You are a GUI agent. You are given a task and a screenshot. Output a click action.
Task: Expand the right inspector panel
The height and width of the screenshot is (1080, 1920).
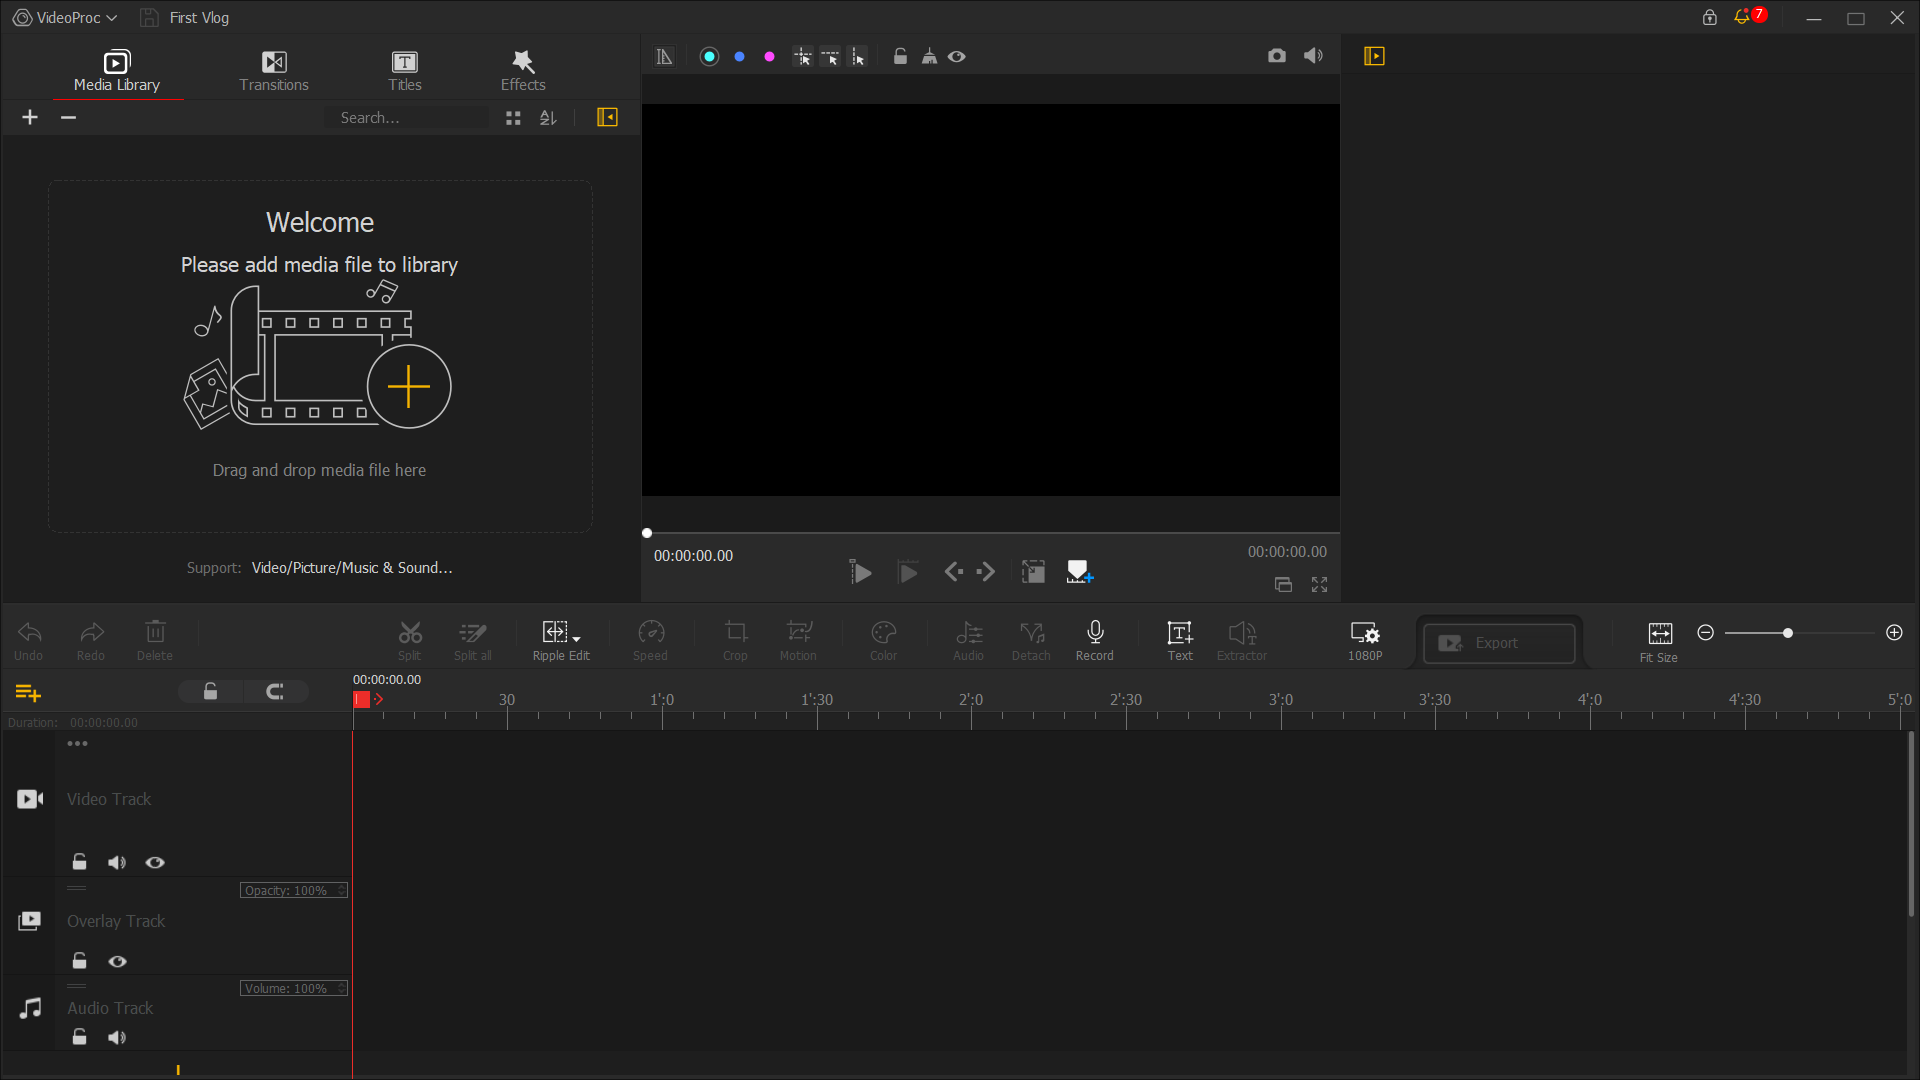1374,56
